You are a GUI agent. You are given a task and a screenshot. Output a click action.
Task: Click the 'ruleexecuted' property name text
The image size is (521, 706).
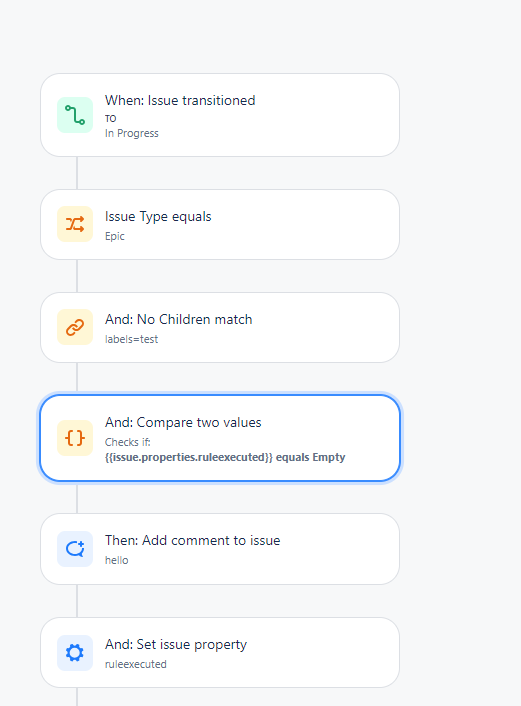136,664
